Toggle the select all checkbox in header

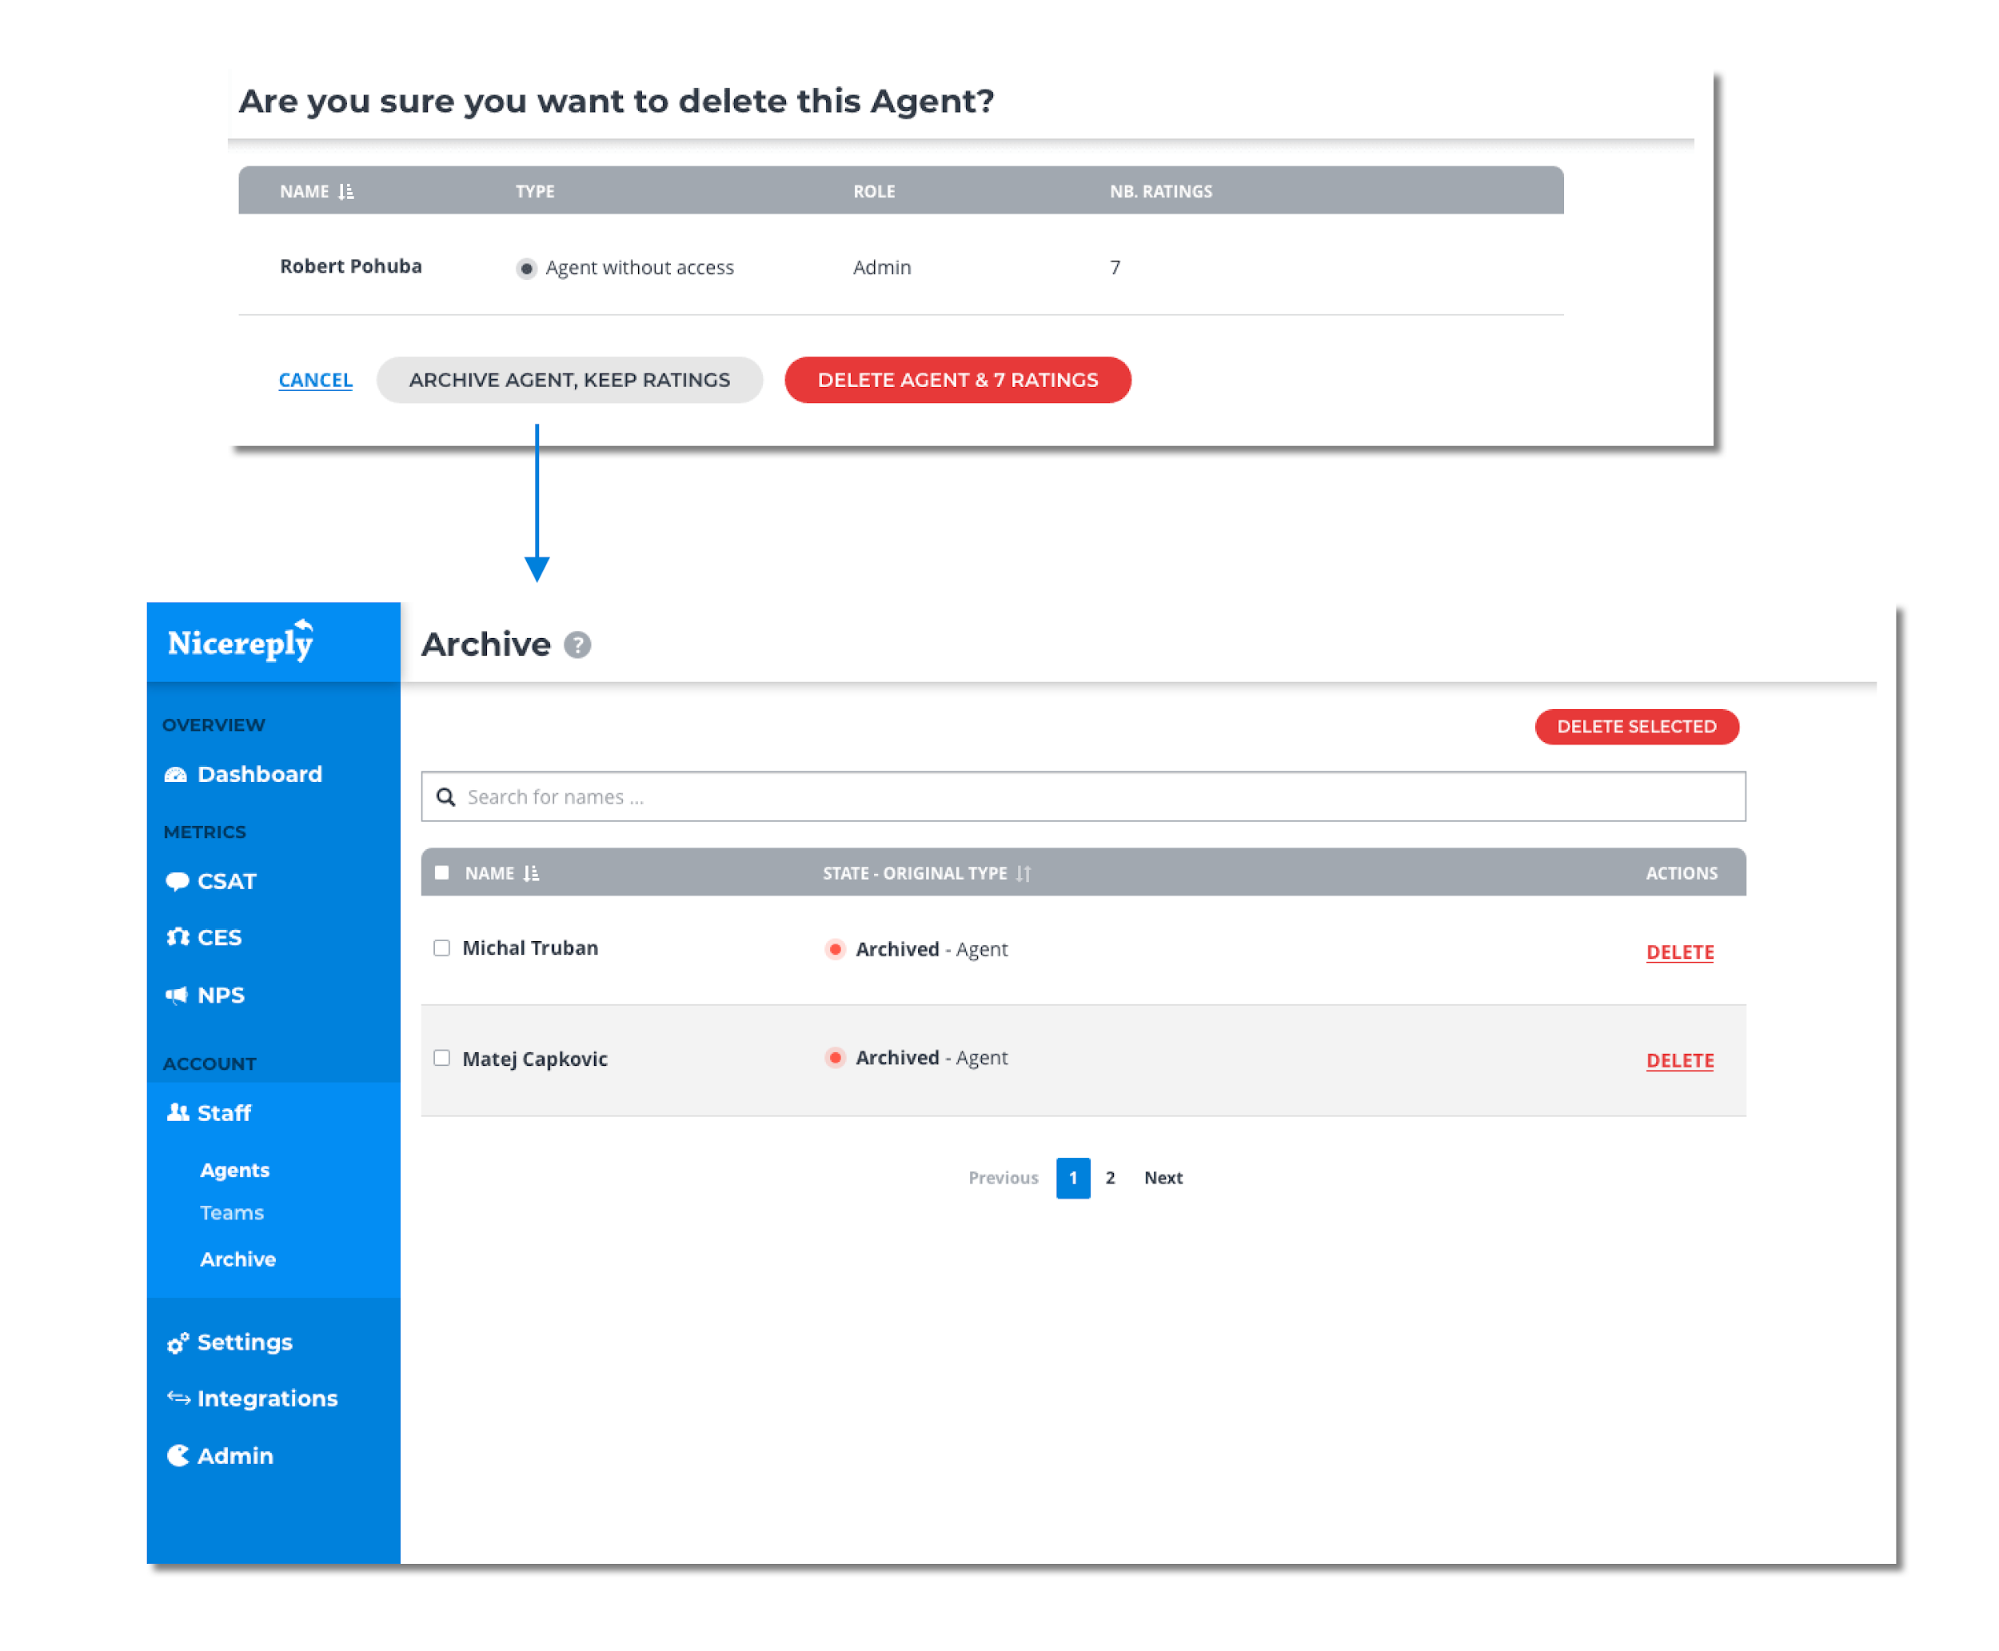point(442,872)
